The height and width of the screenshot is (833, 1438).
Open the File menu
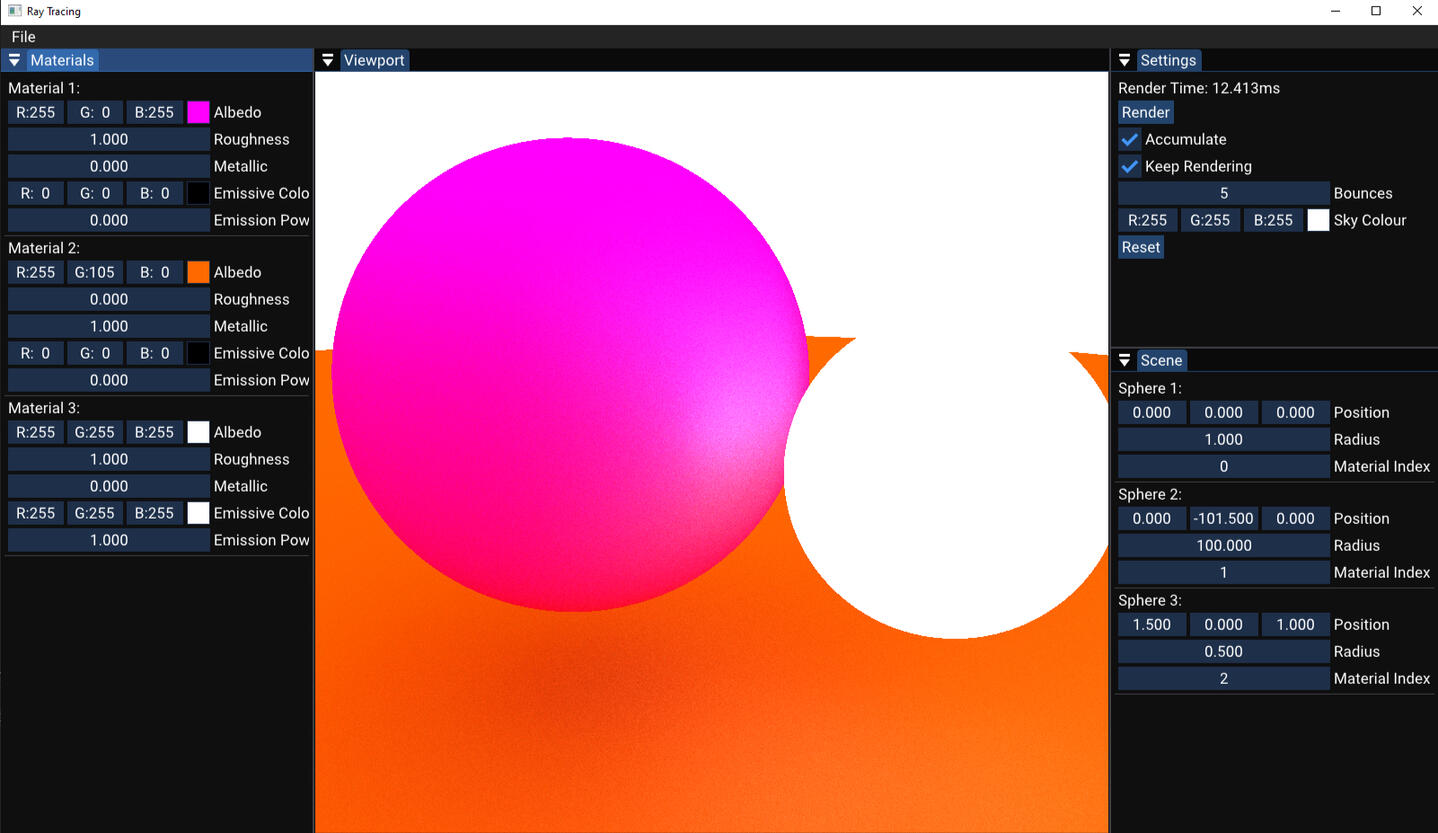pos(23,37)
